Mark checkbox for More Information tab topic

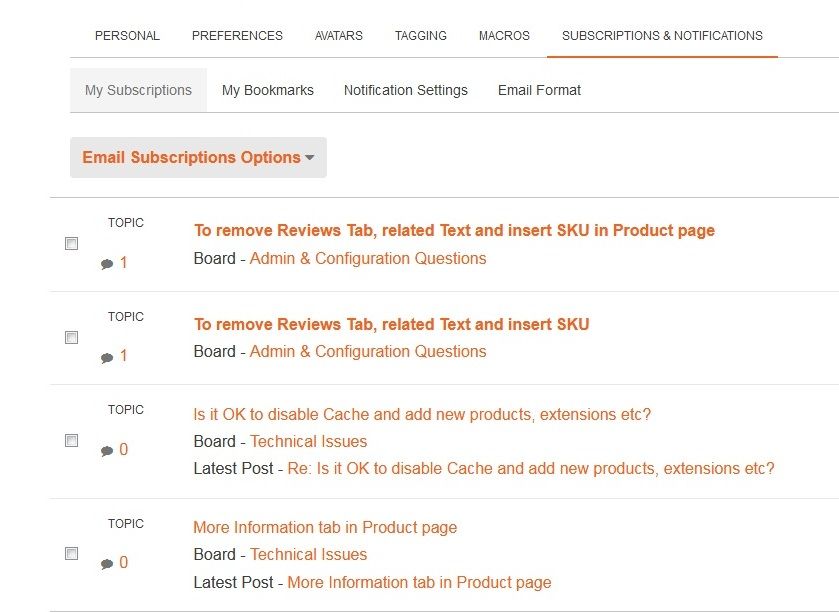pyautogui.click(x=71, y=553)
